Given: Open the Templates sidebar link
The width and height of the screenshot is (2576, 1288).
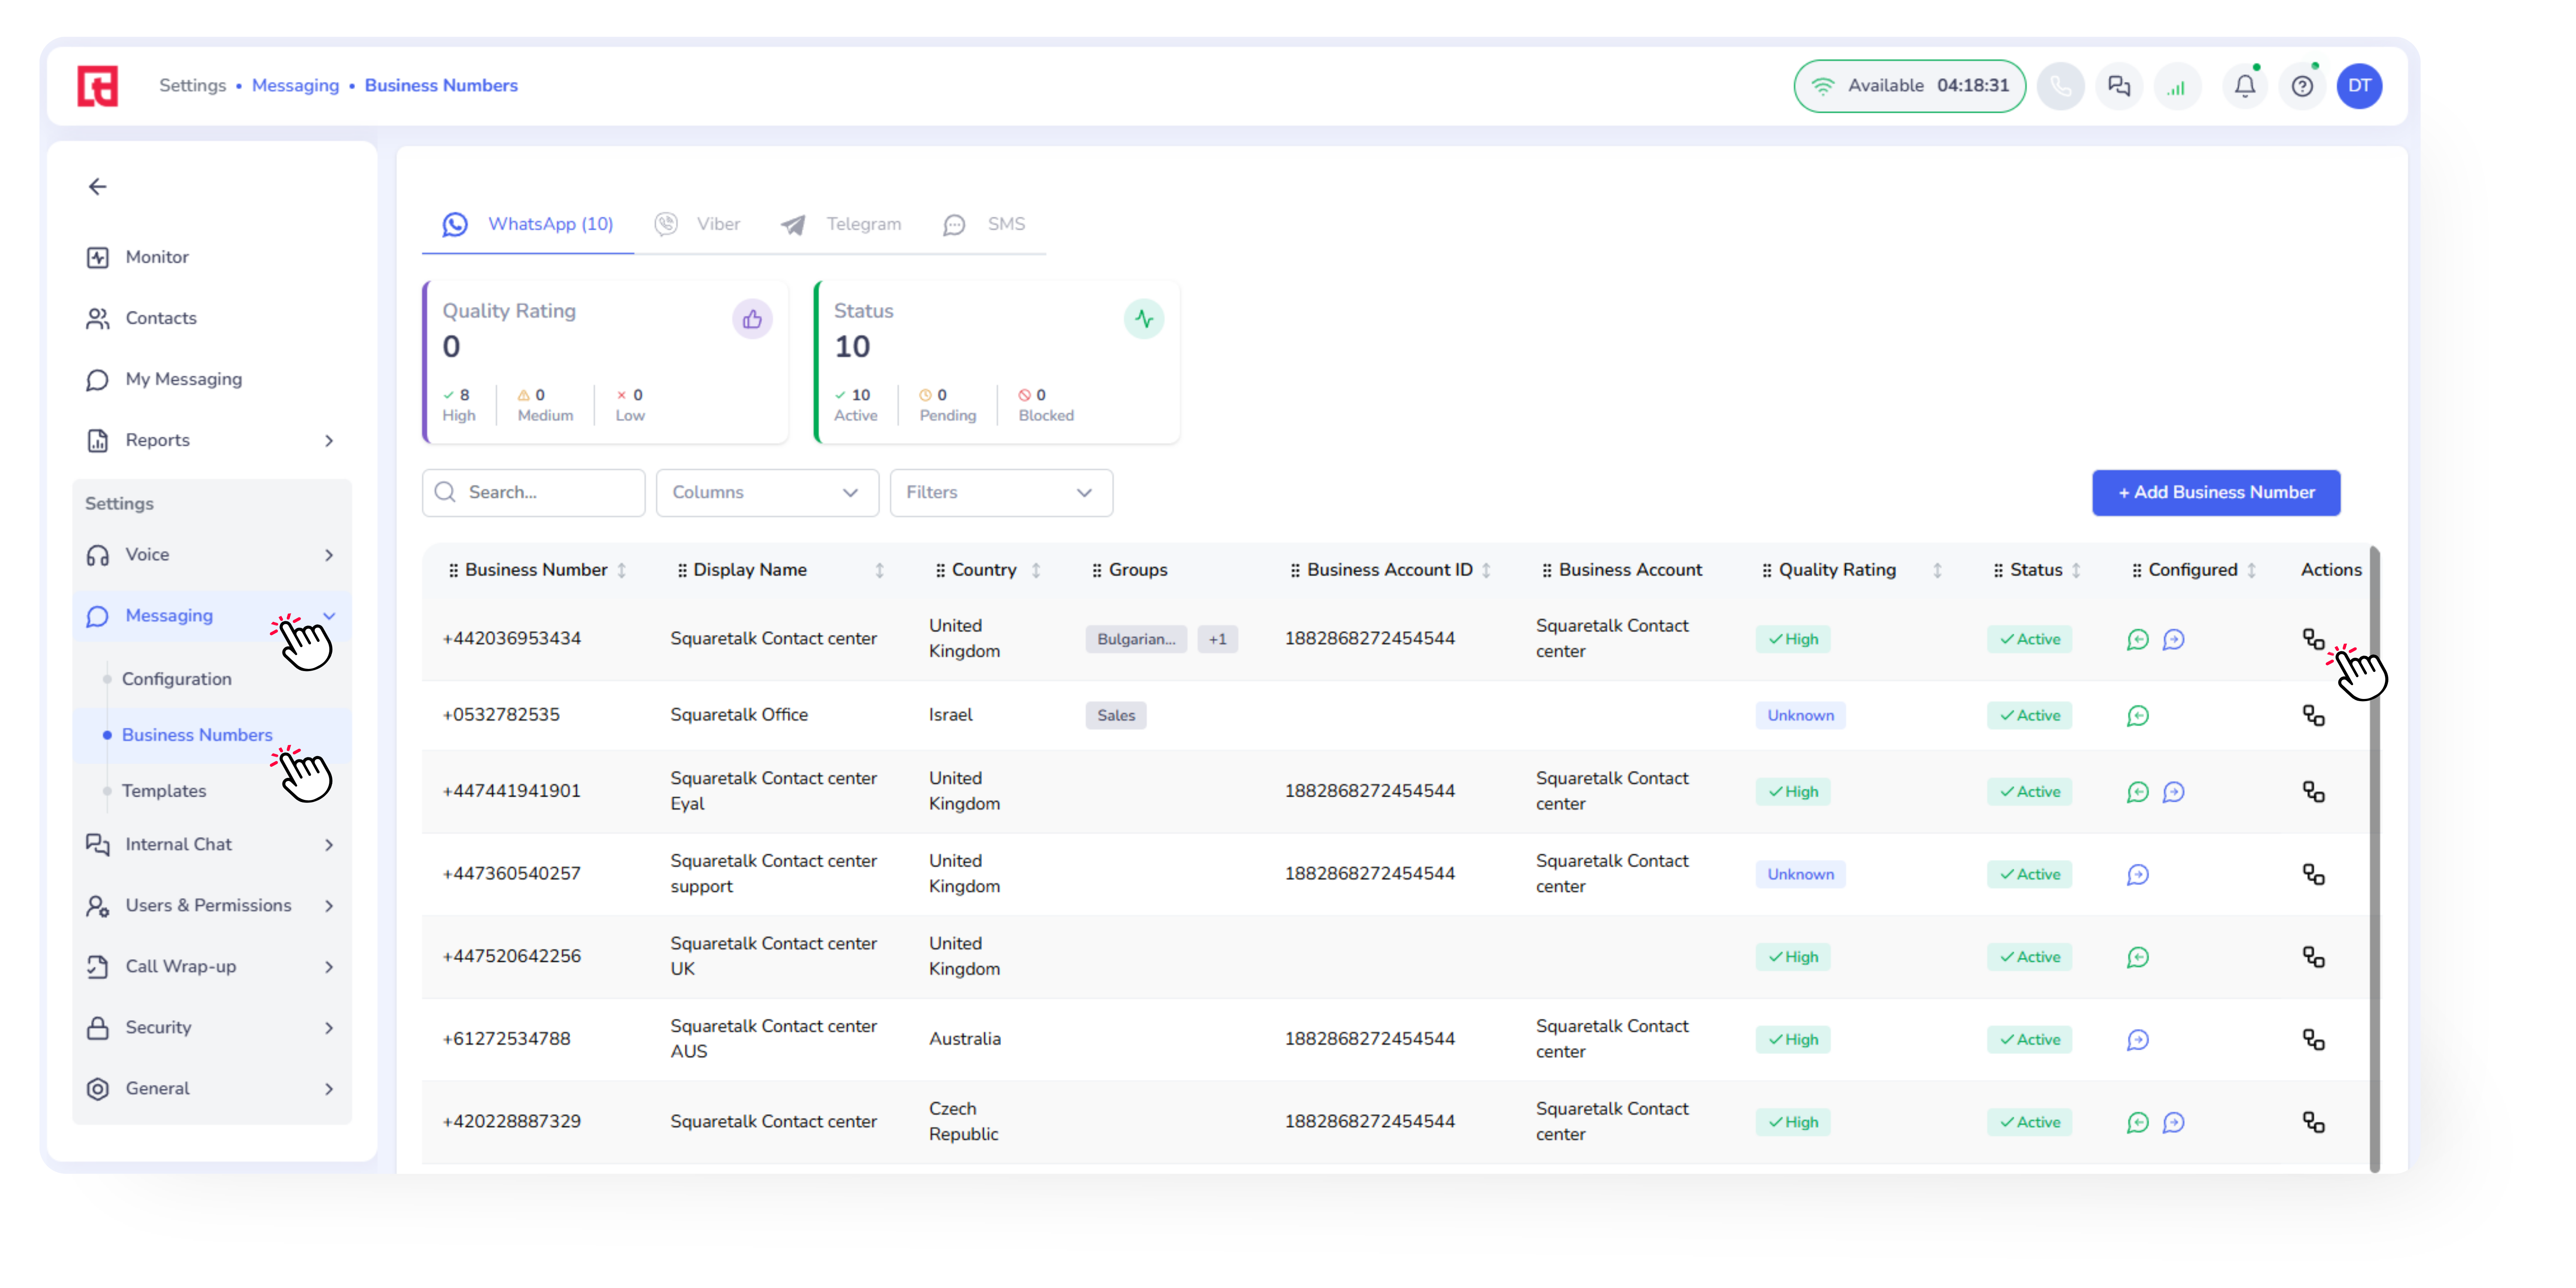Looking at the screenshot, I should pyautogui.click(x=164, y=791).
